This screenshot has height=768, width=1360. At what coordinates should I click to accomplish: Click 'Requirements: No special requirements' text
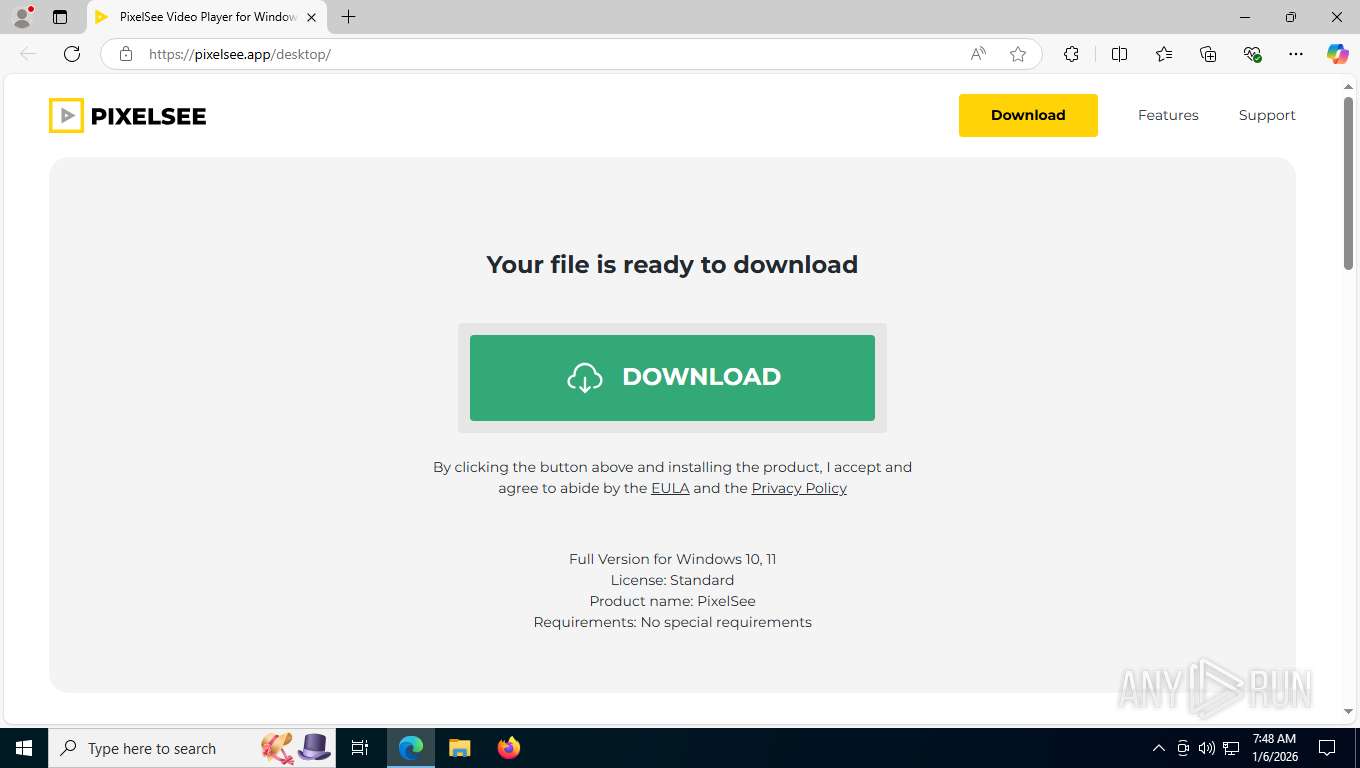(672, 622)
